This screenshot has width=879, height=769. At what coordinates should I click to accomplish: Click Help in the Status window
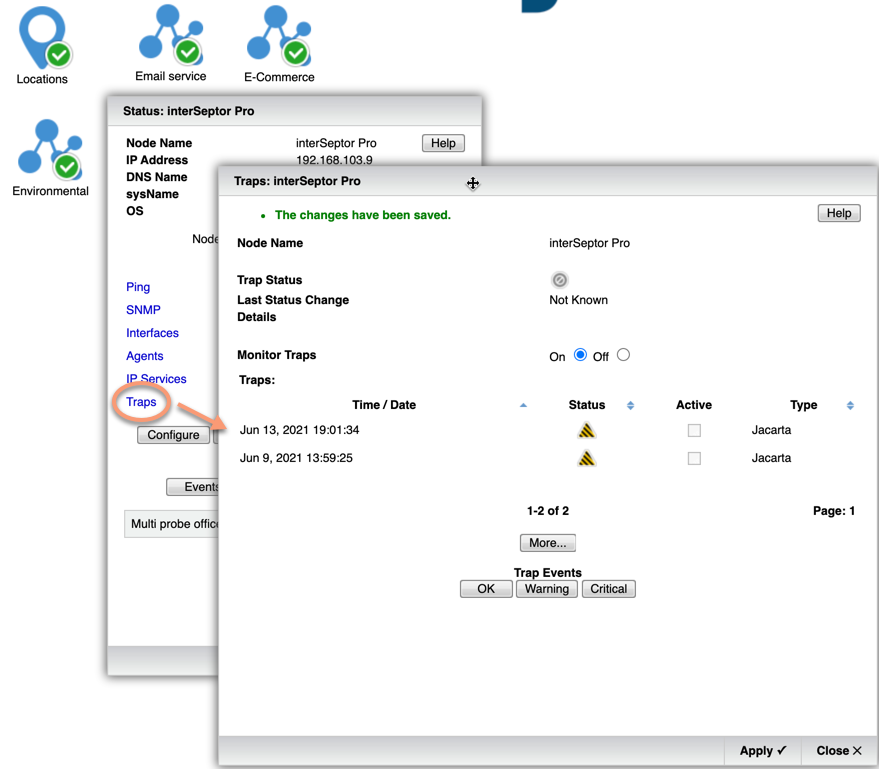pyautogui.click(x=443, y=143)
